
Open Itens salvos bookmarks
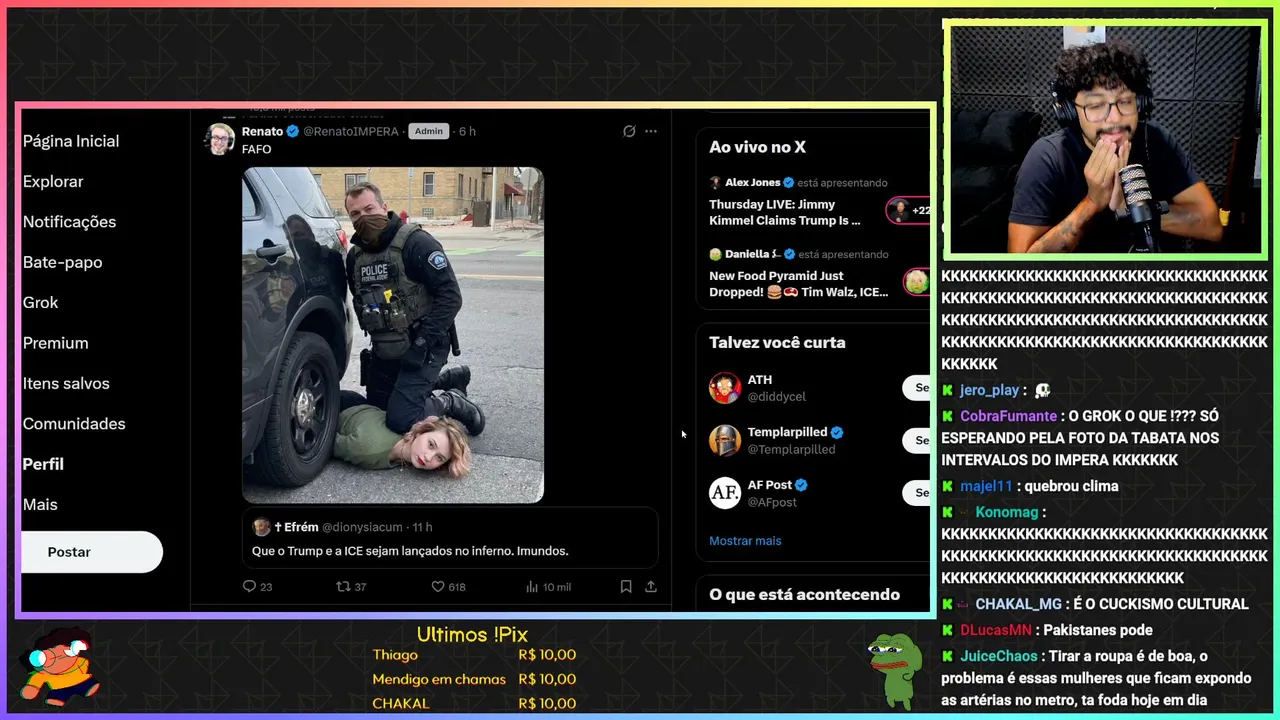coord(66,383)
